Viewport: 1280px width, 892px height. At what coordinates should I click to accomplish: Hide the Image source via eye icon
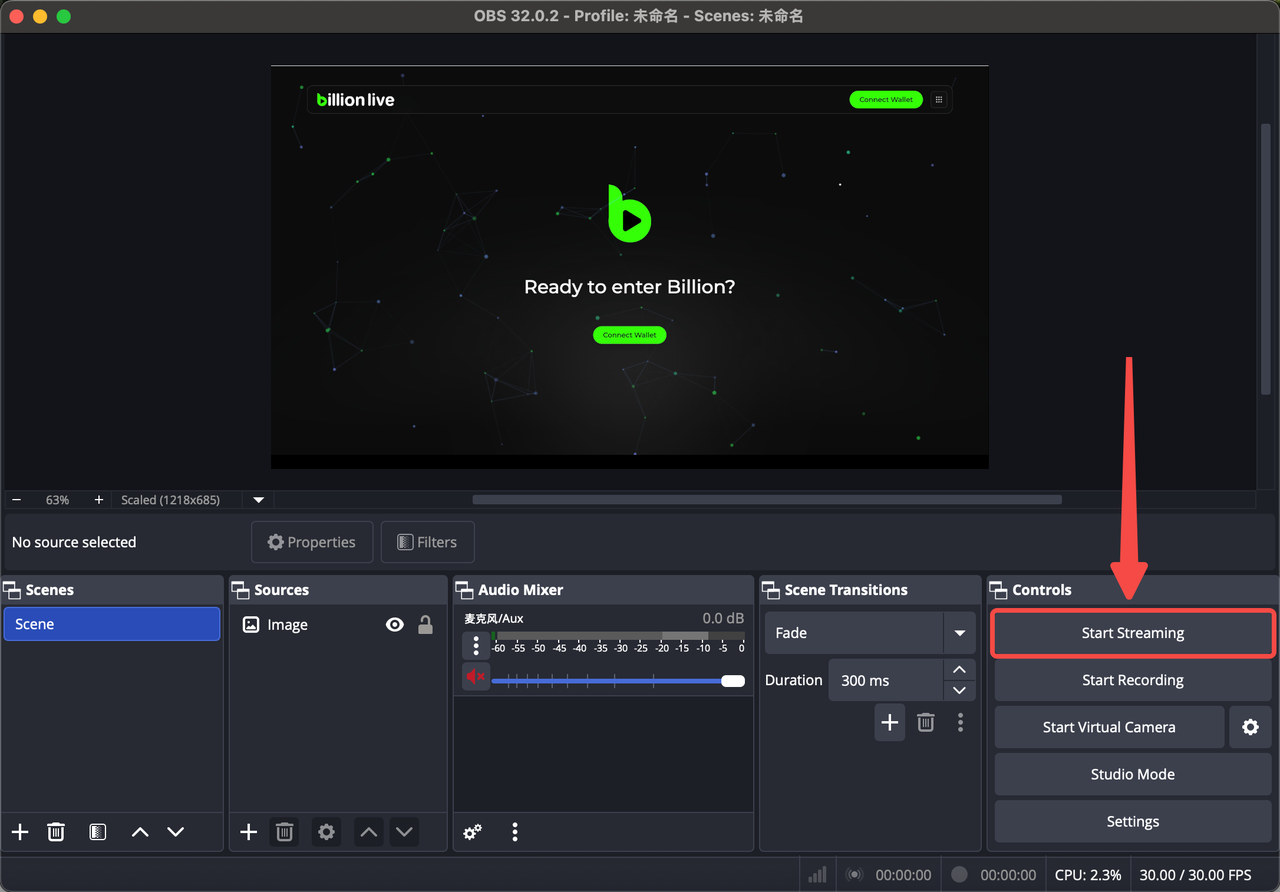point(395,625)
